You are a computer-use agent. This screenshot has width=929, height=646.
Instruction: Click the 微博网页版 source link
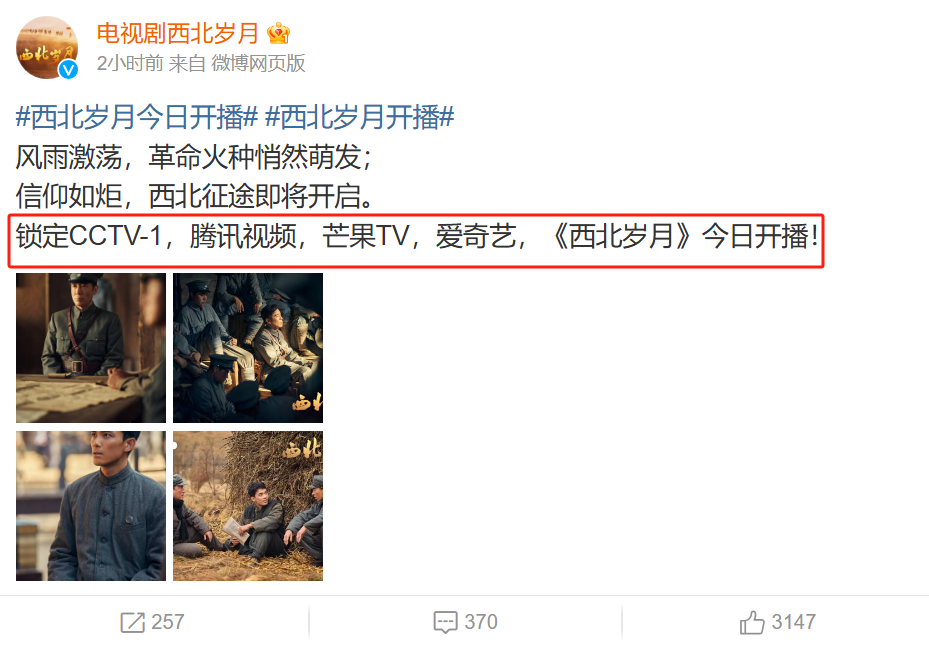coord(258,63)
